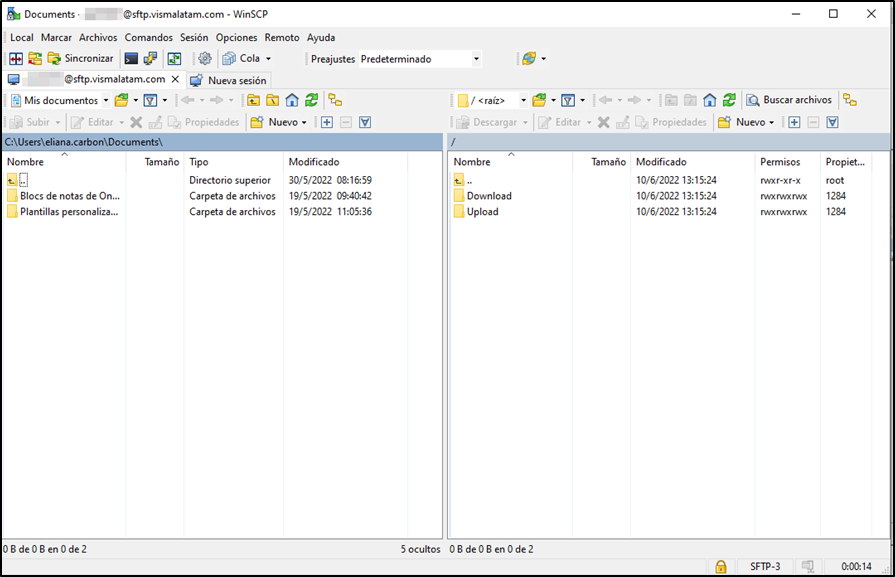Sort remote panel by Tamaño column
This screenshot has height=577, width=895.
(x=601, y=162)
